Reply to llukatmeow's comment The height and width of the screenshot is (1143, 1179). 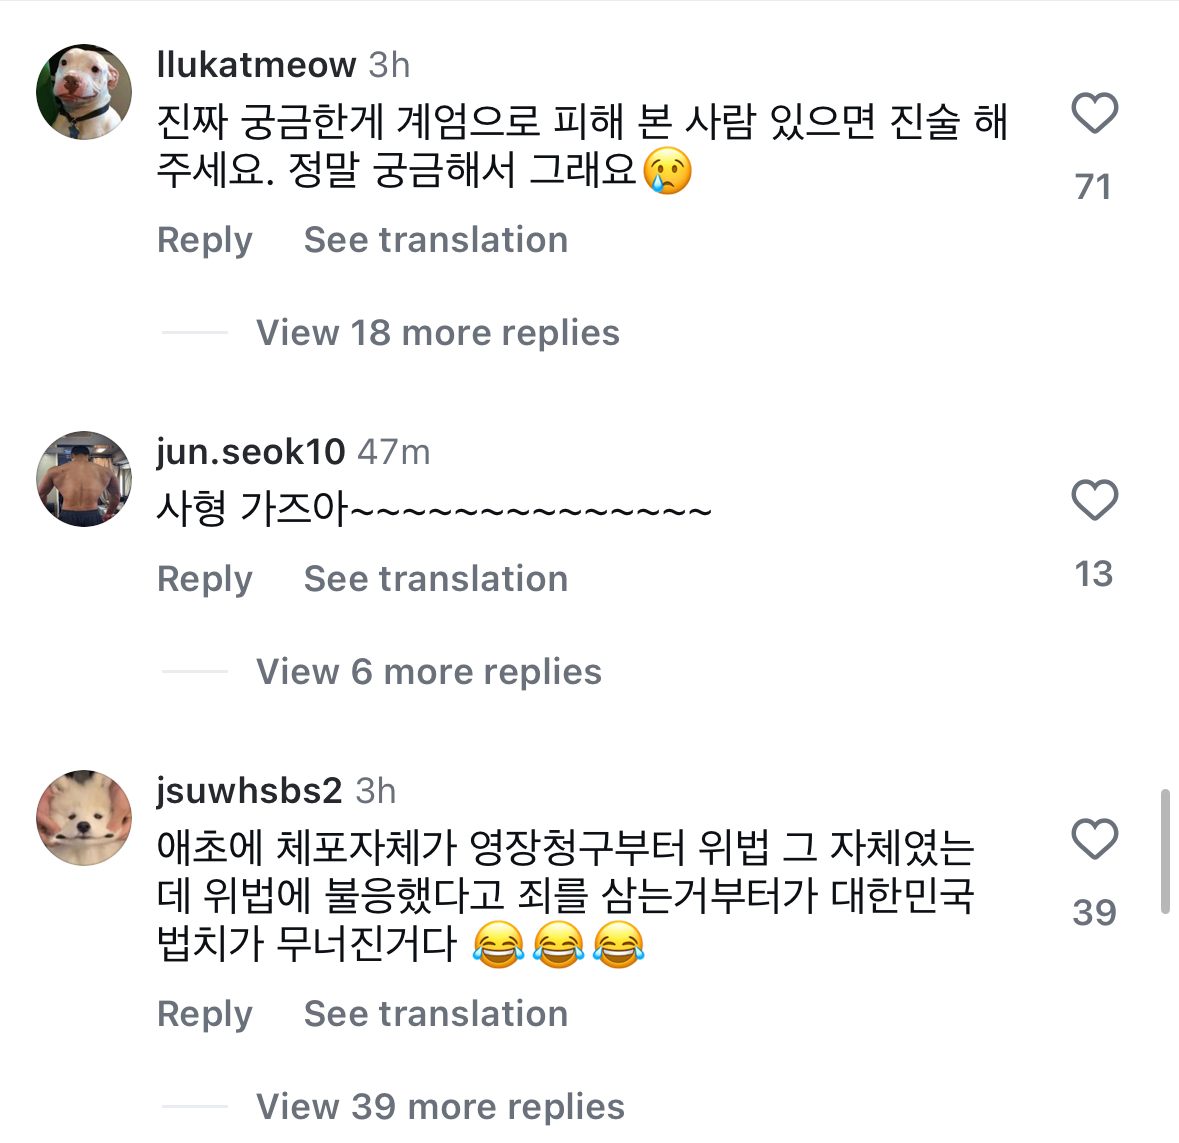click(x=205, y=240)
